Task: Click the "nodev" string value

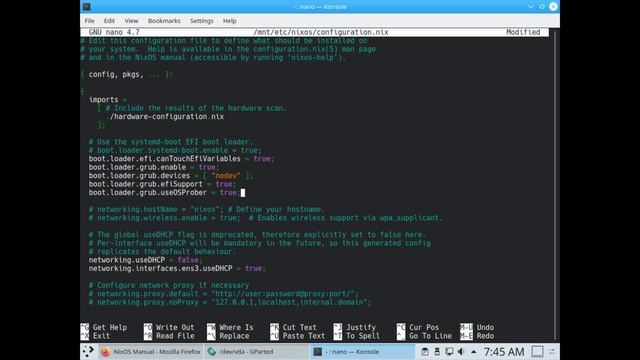Action: pyautogui.click(x=226, y=176)
